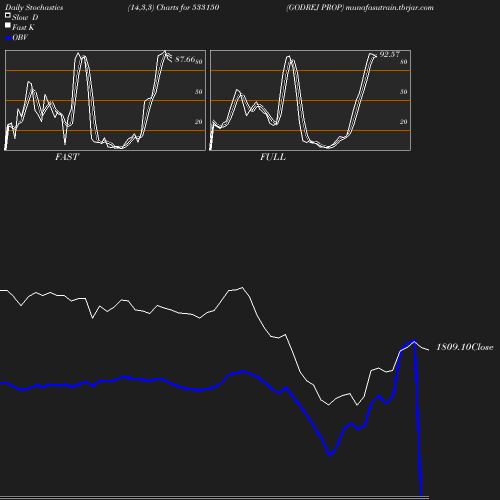Image resolution: width=500 pixels, height=500 pixels.
Task: Click the 87.66 value in FAST chart
Action: (x=185, y=59)
